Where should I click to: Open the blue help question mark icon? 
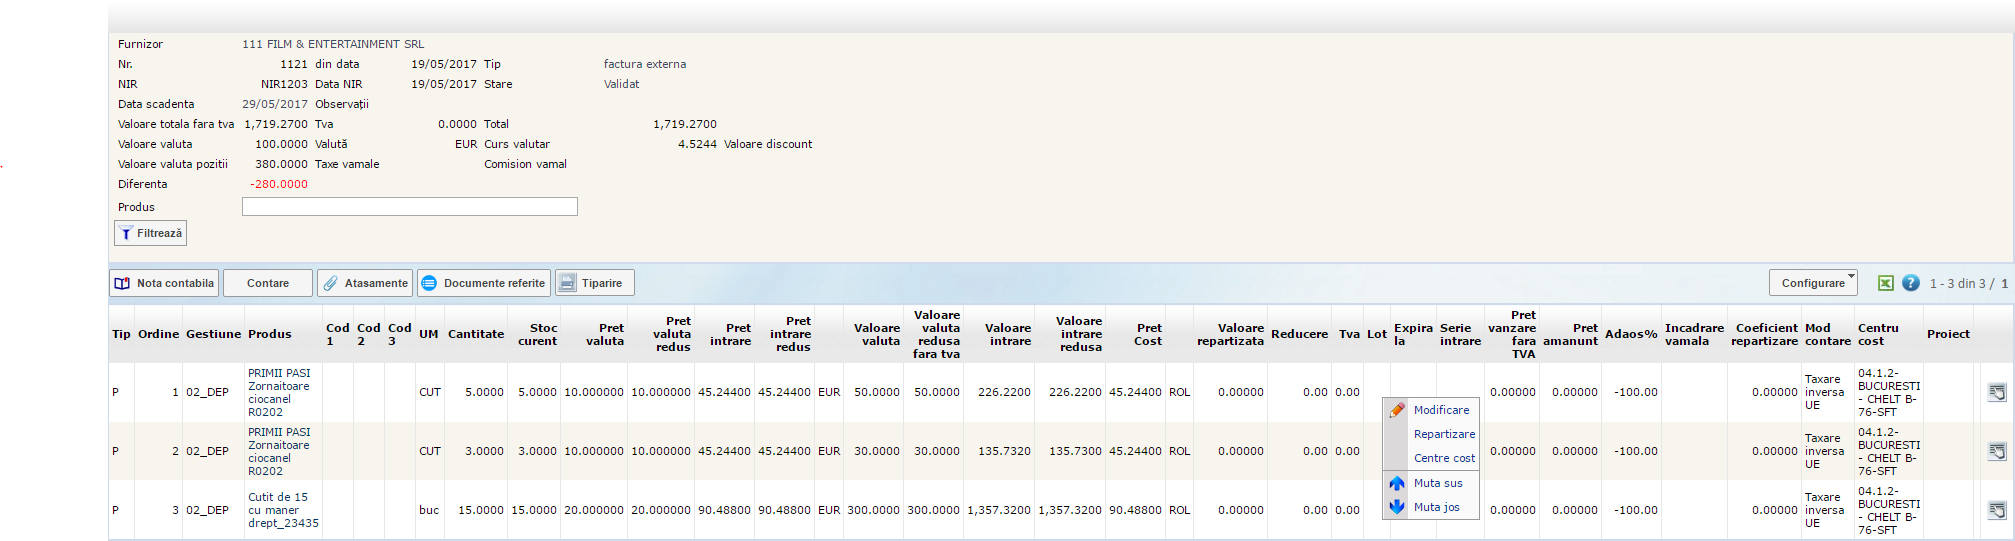[1910, 283]
